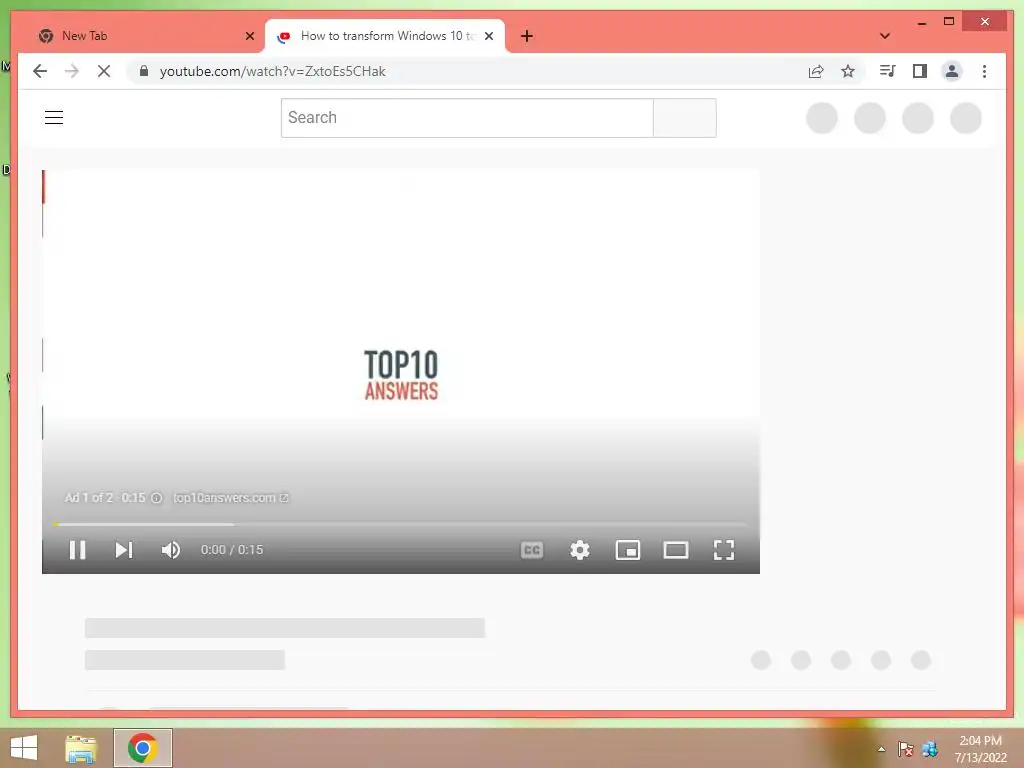Enter fullscreen mode
1024x768 pixels.
(x=724, y=550)
